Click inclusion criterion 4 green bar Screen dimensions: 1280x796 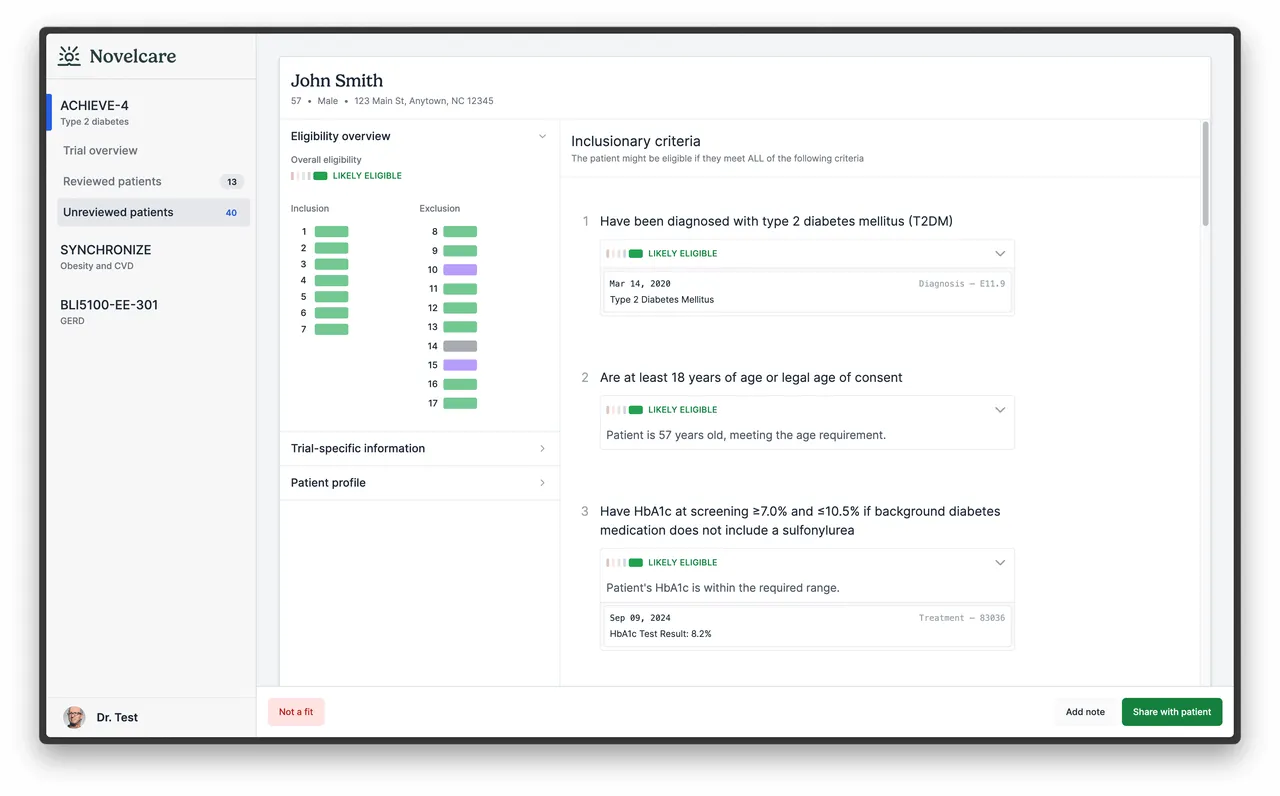(x=331, y=281)
